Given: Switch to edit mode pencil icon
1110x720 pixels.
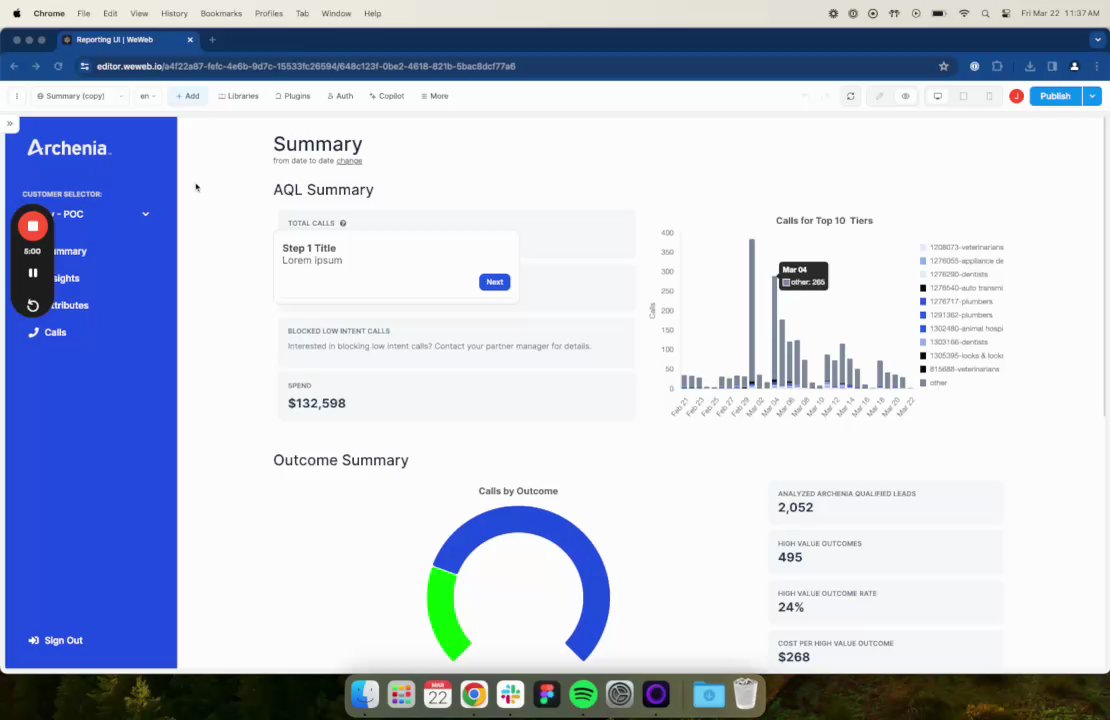Looking at the screenshot, I should pyautogui.click(x=879, y=96).
